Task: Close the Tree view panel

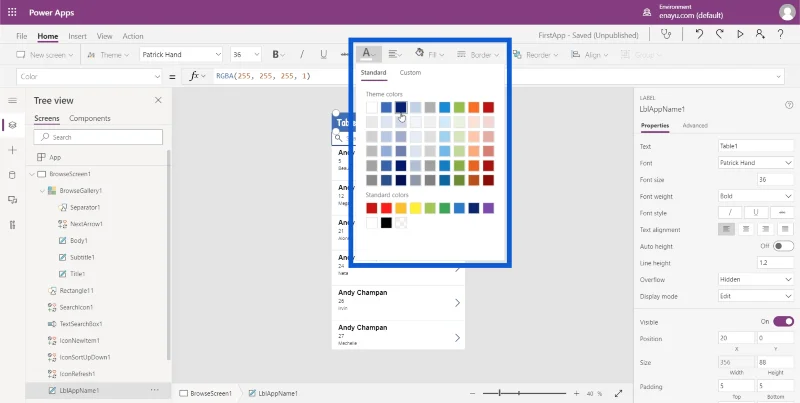Action: coord(158,100)
